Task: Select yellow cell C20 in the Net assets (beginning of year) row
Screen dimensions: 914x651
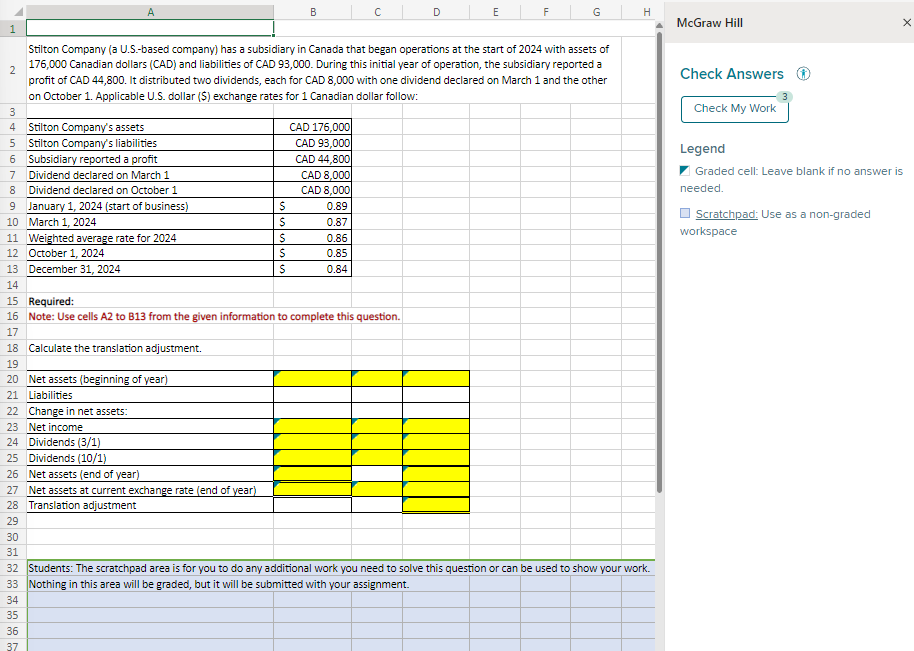Action: (x=377, y=379)
